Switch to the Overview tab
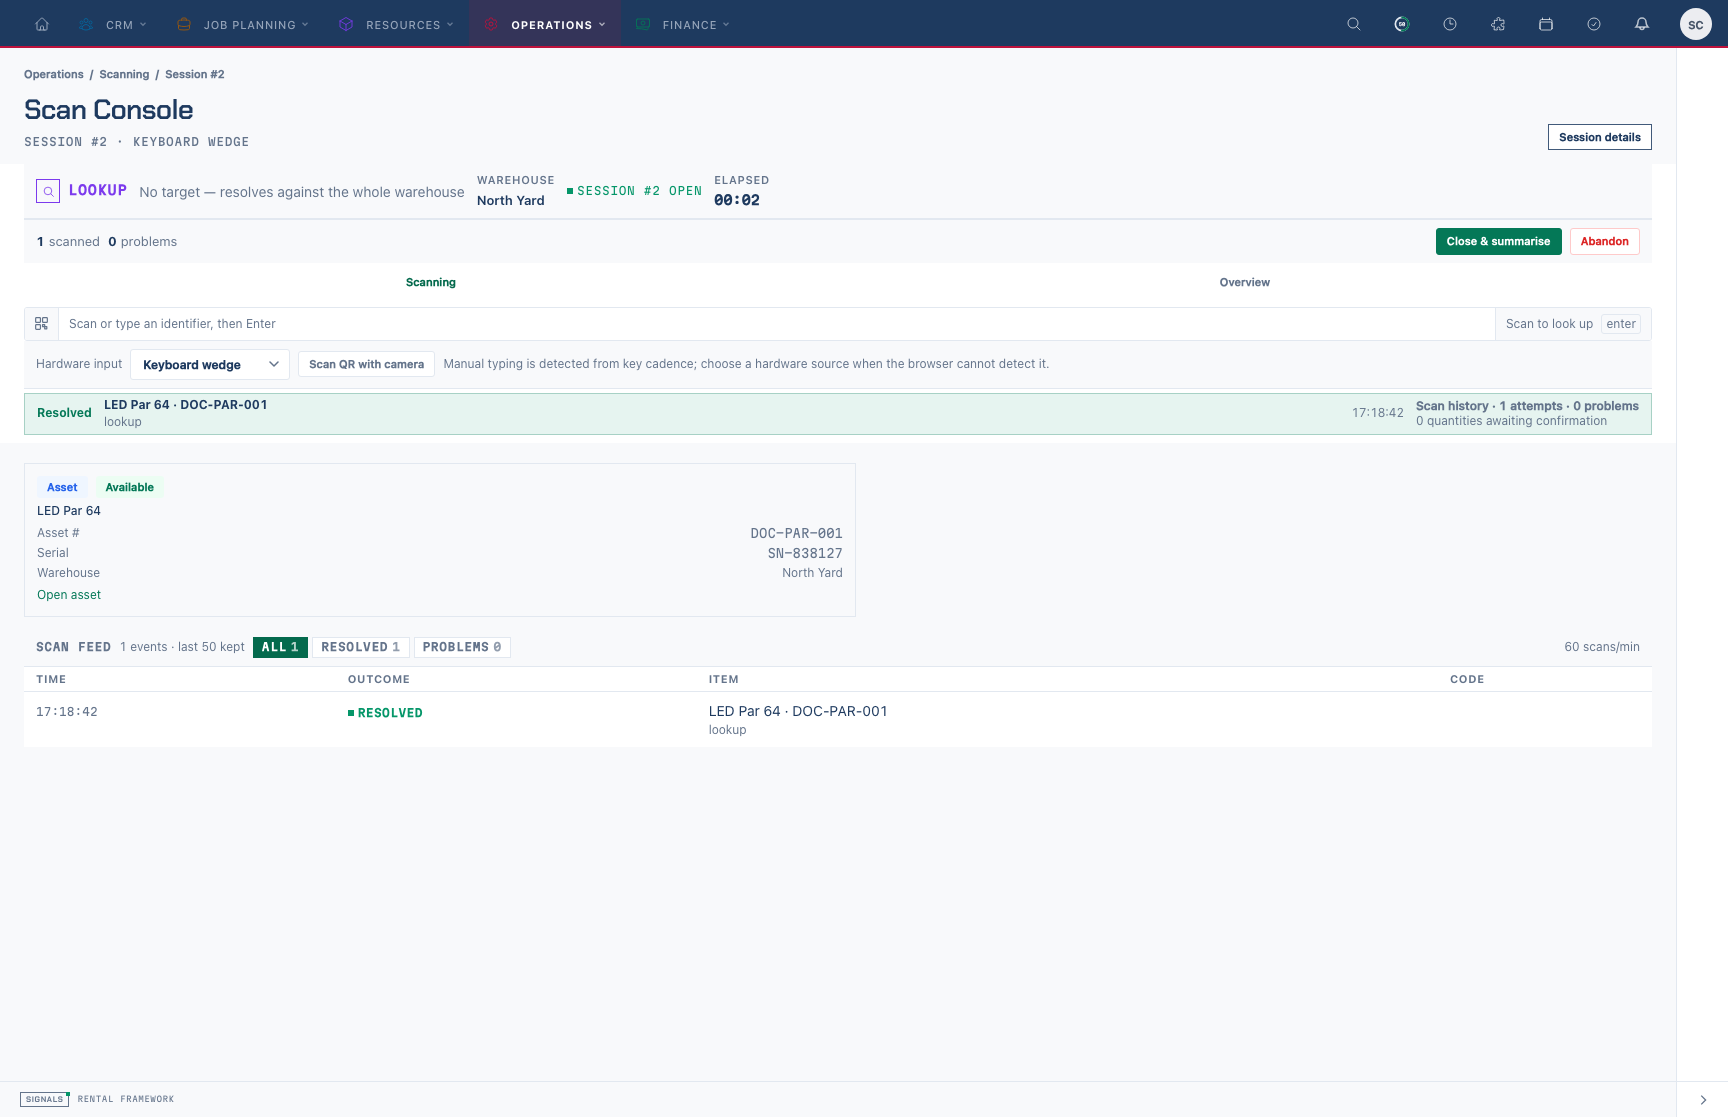 1245,282
